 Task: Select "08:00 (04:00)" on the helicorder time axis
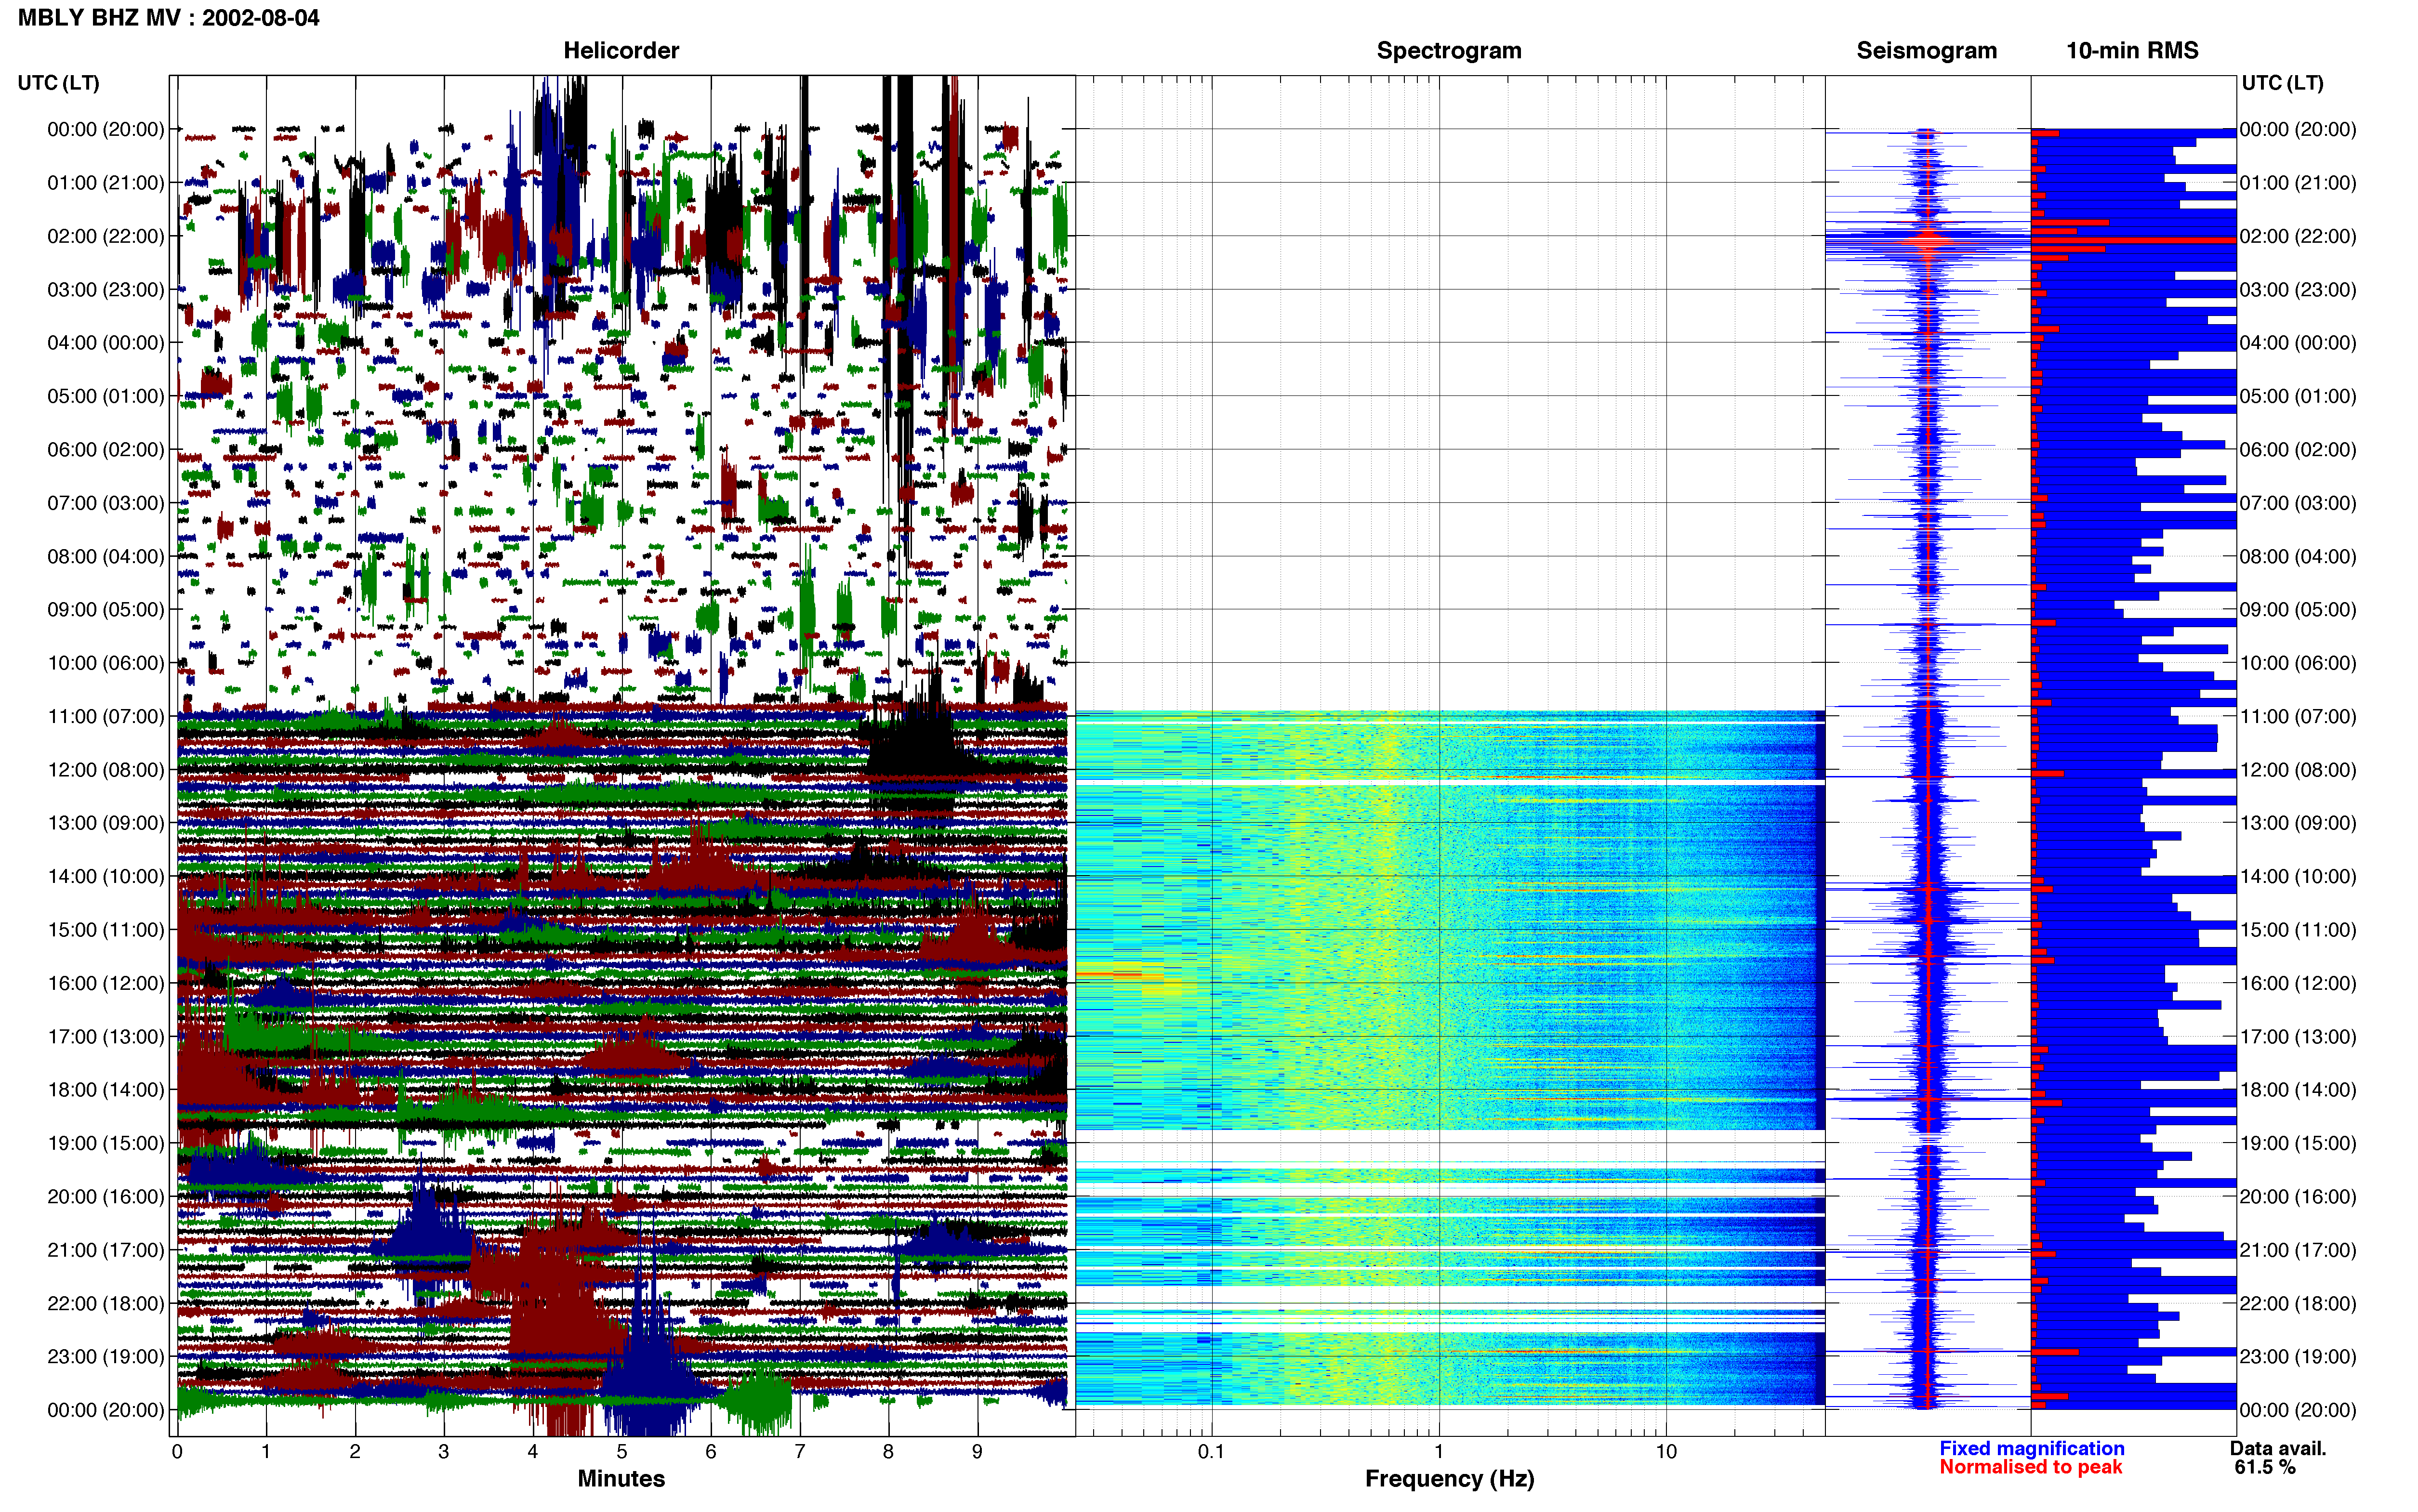pyautogui.click(x=106, y=556)
